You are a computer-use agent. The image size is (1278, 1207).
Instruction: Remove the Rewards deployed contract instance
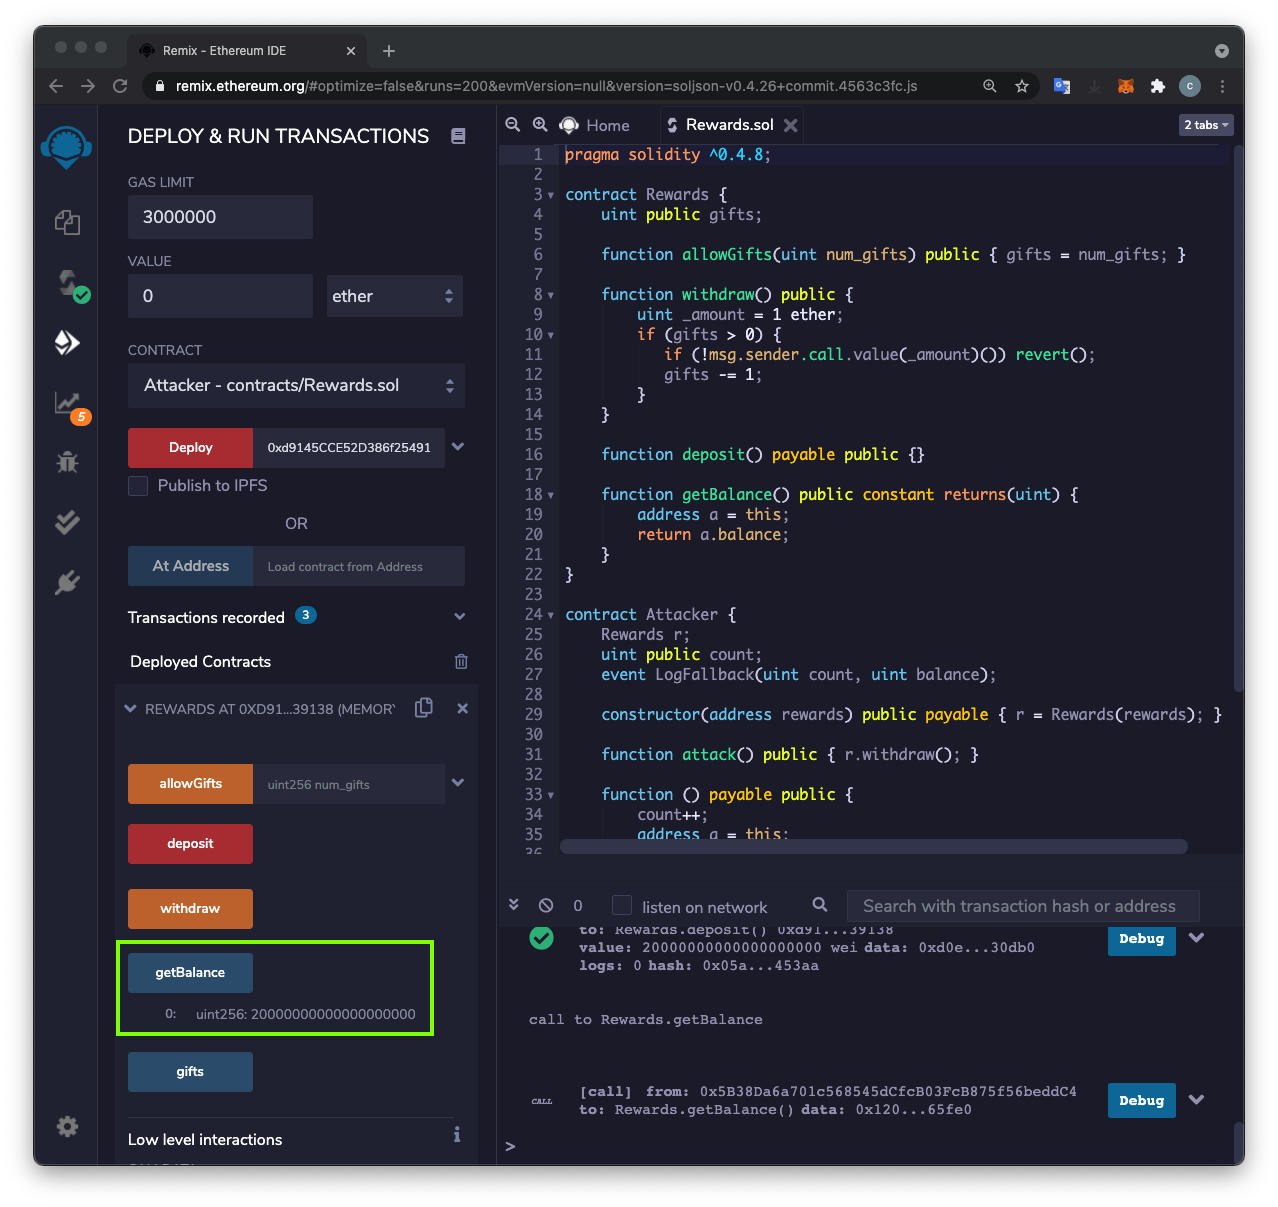pyautogui.click(x=462, y=708)
